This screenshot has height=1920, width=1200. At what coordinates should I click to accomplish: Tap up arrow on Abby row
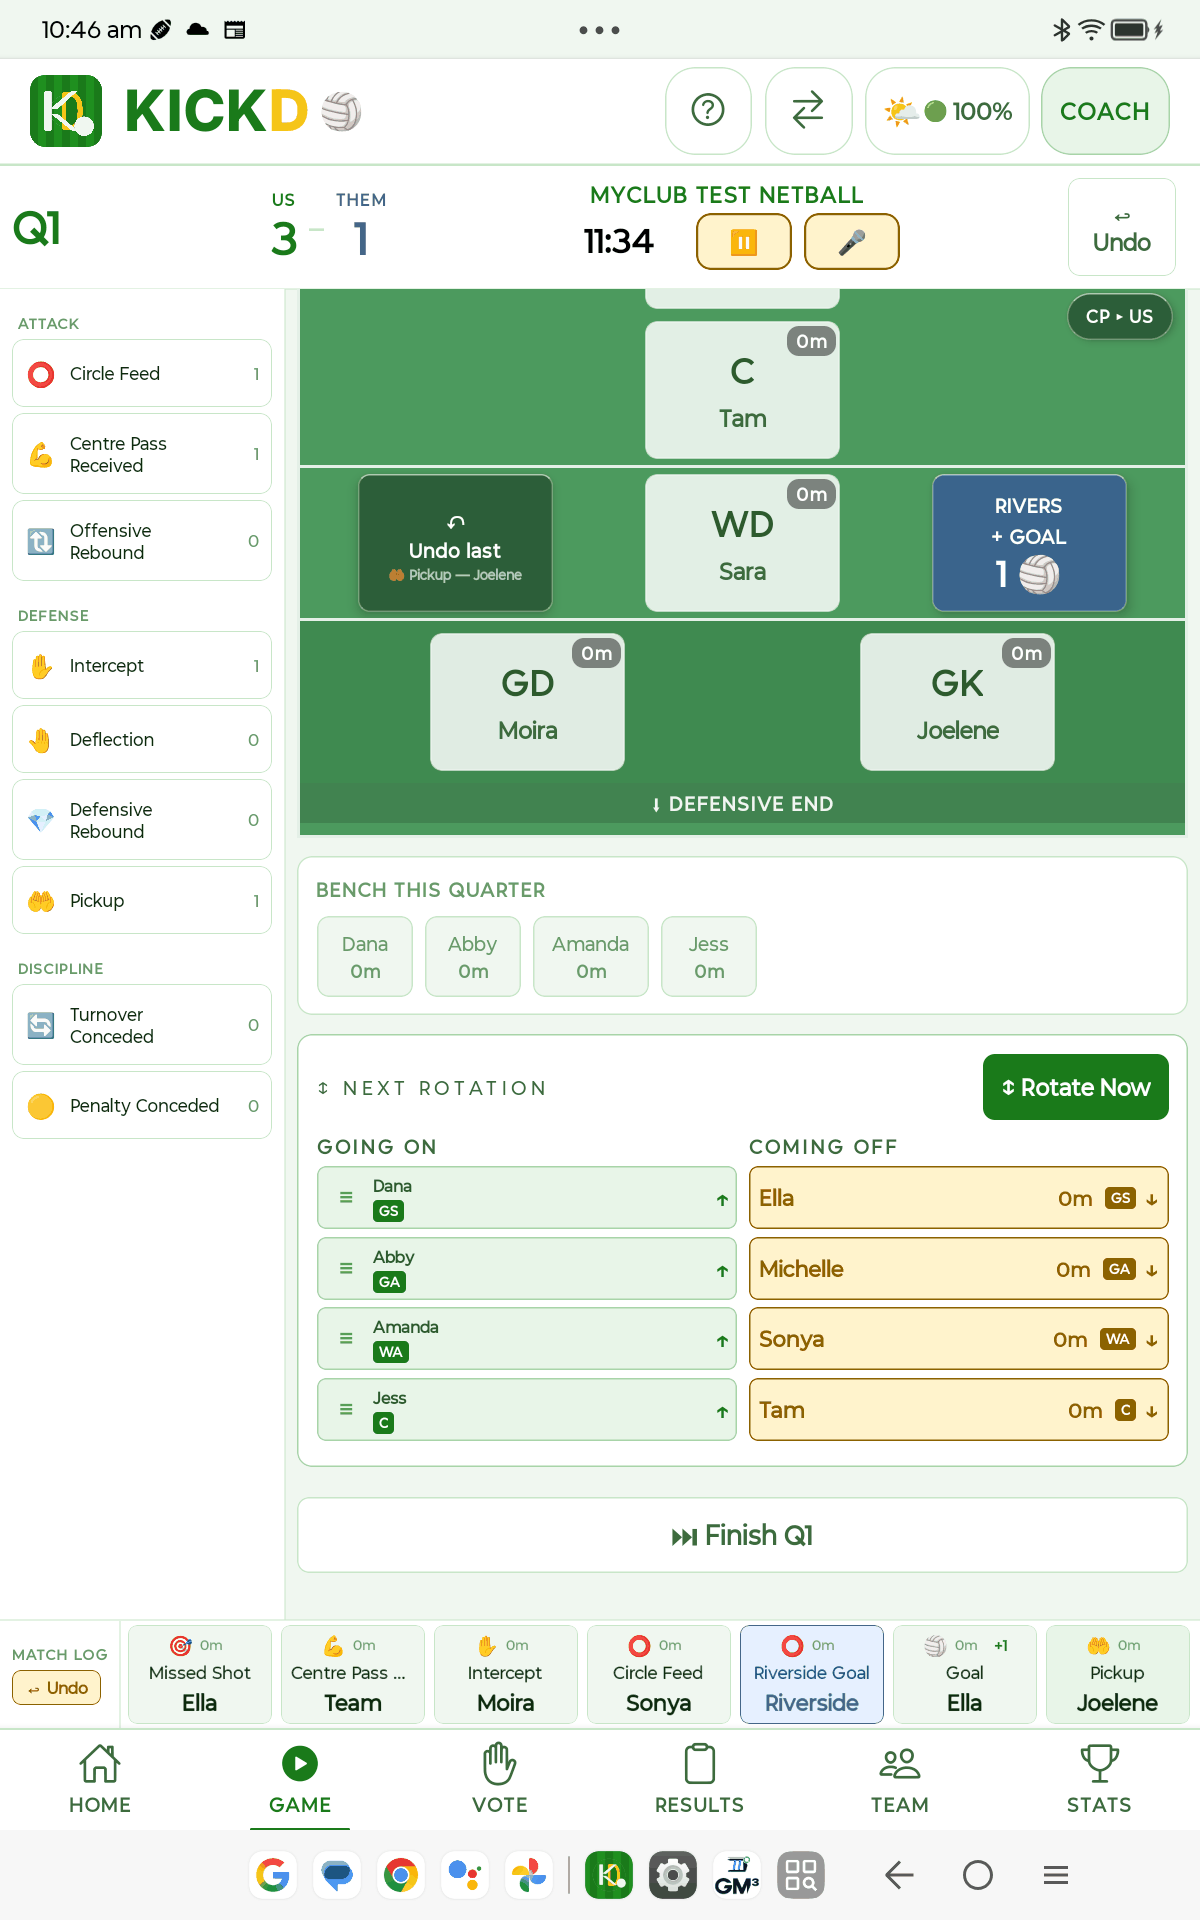point(722,1271)
